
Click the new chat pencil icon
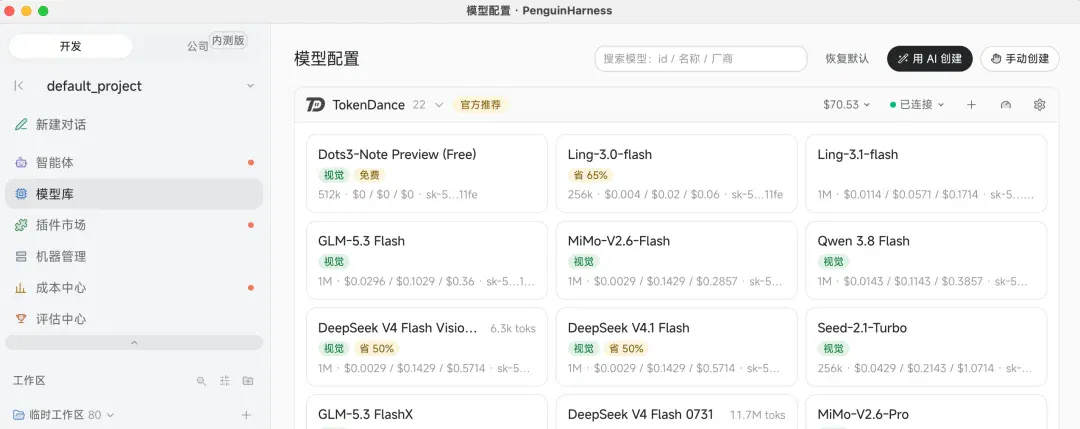[x=21, y=125]
